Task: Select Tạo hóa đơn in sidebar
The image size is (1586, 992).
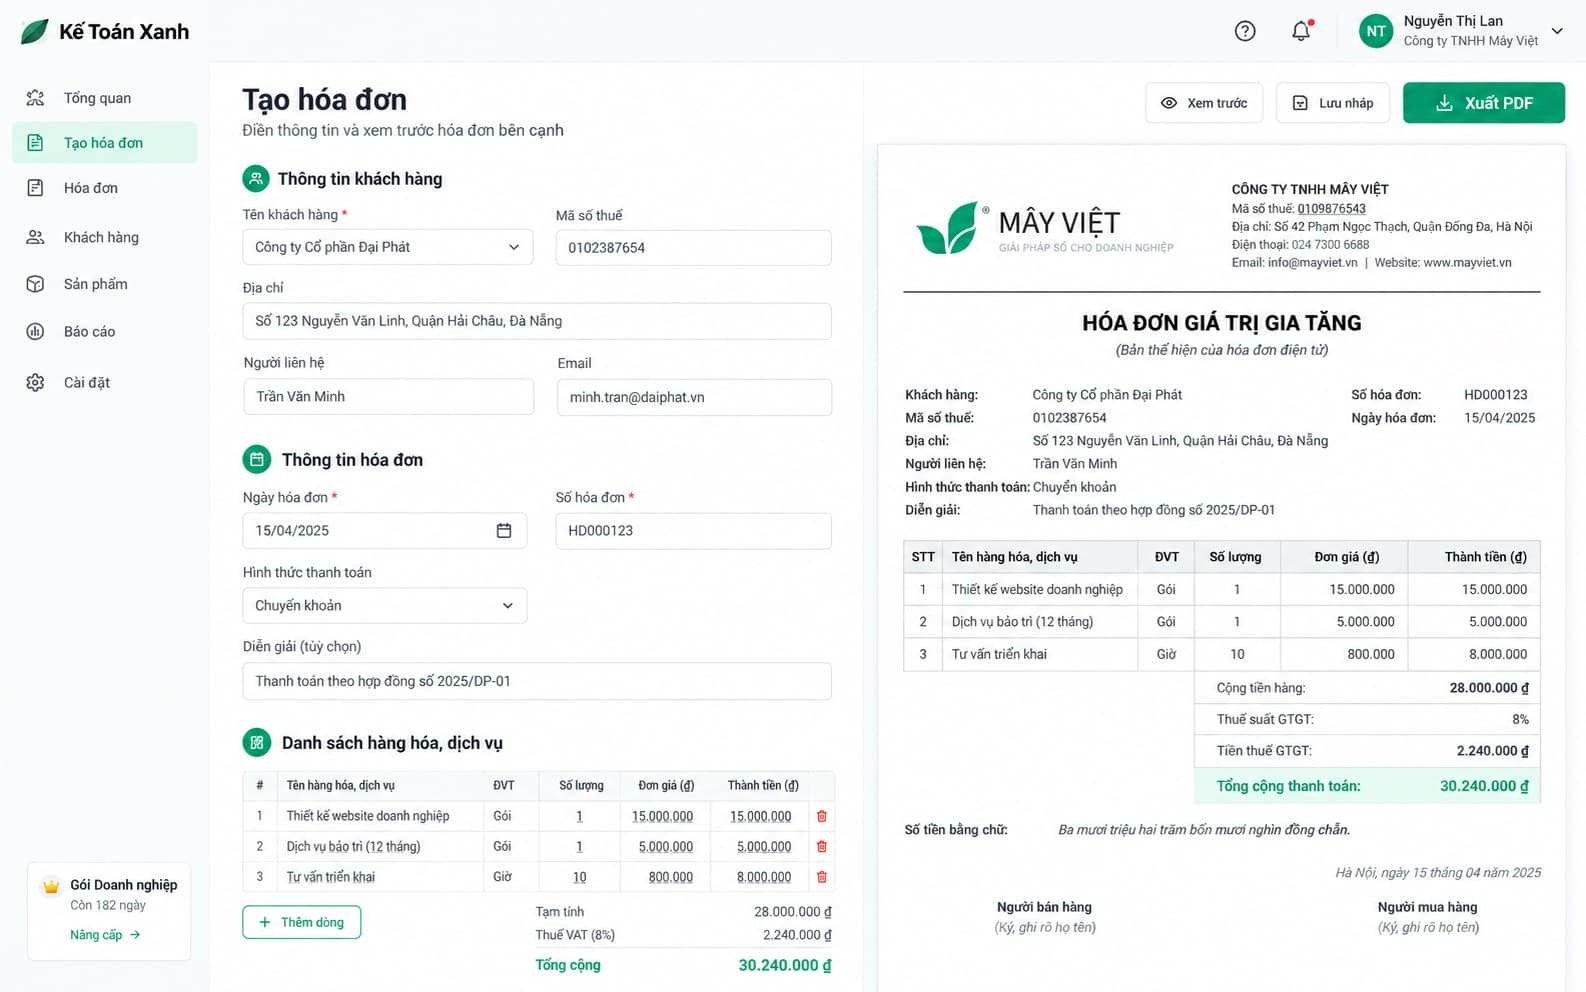Action: pos(105,143)
